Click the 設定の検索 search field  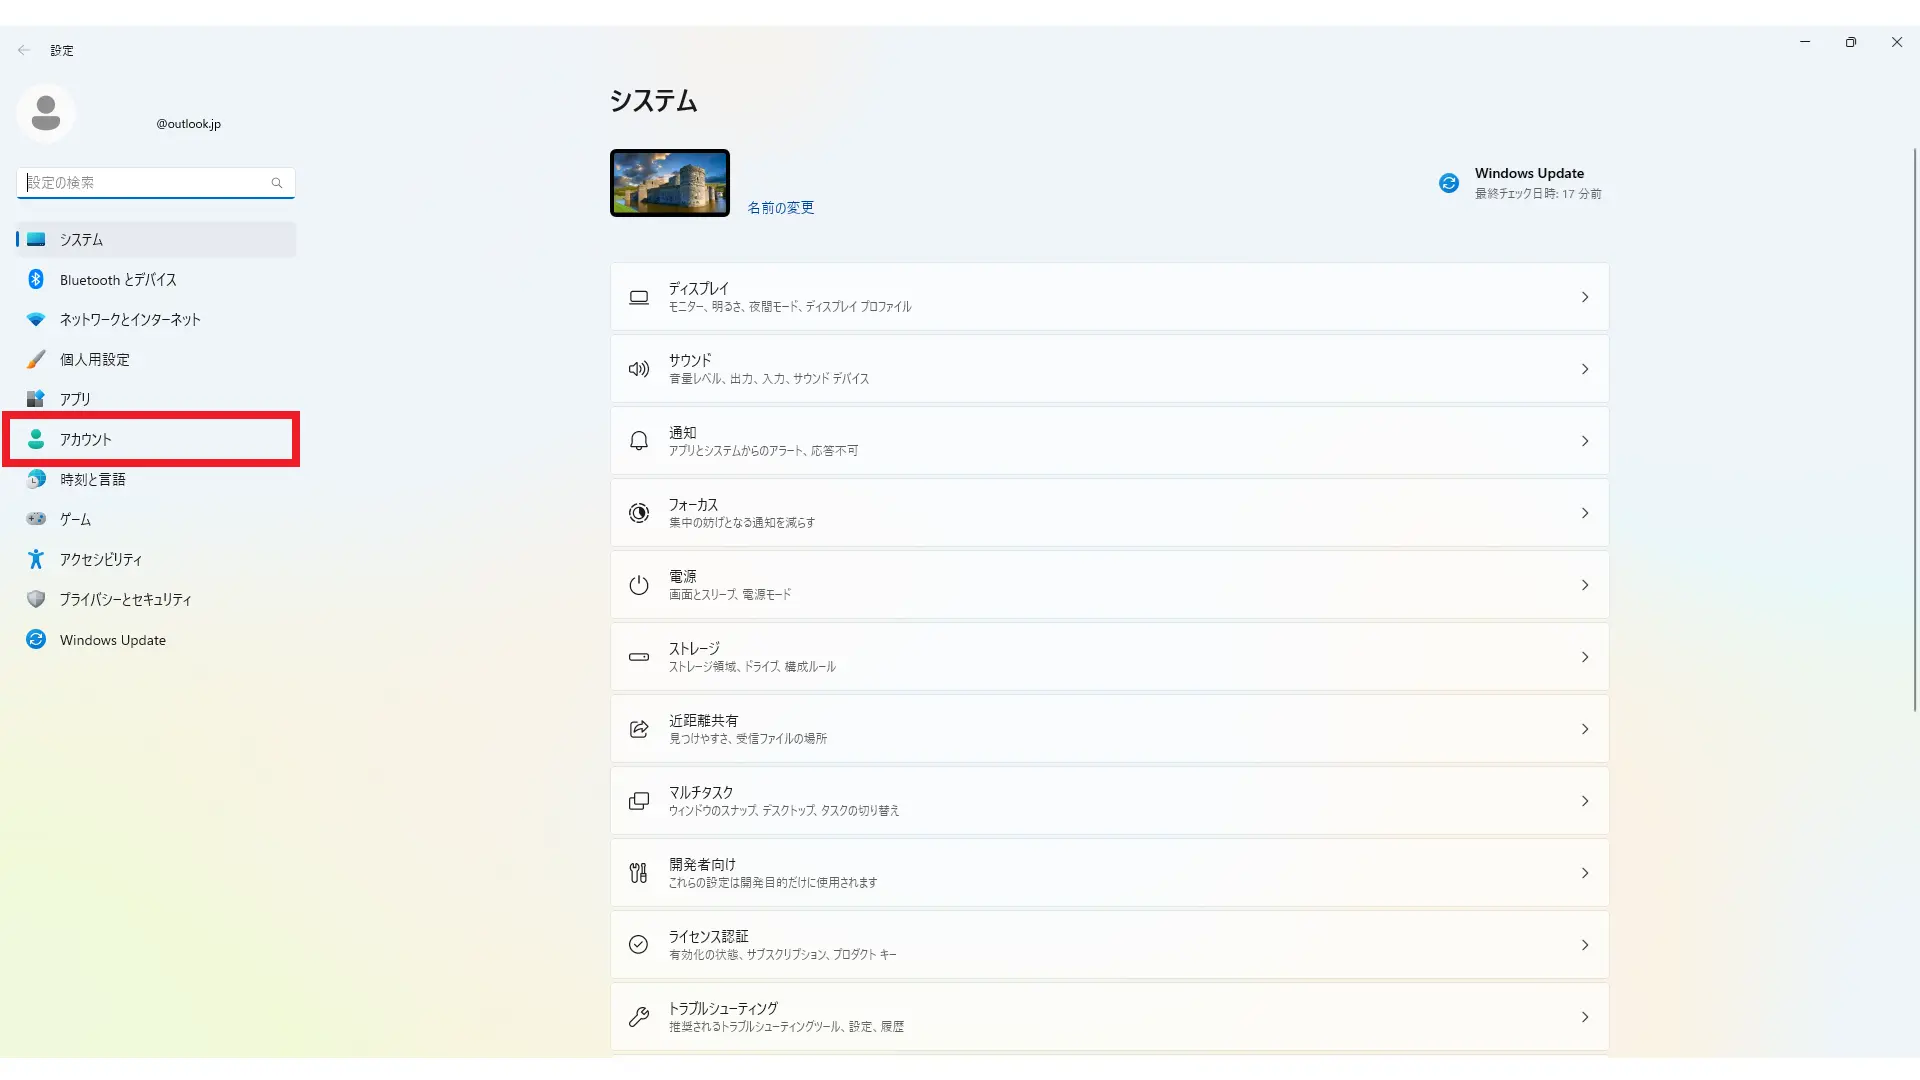point(156,183)
